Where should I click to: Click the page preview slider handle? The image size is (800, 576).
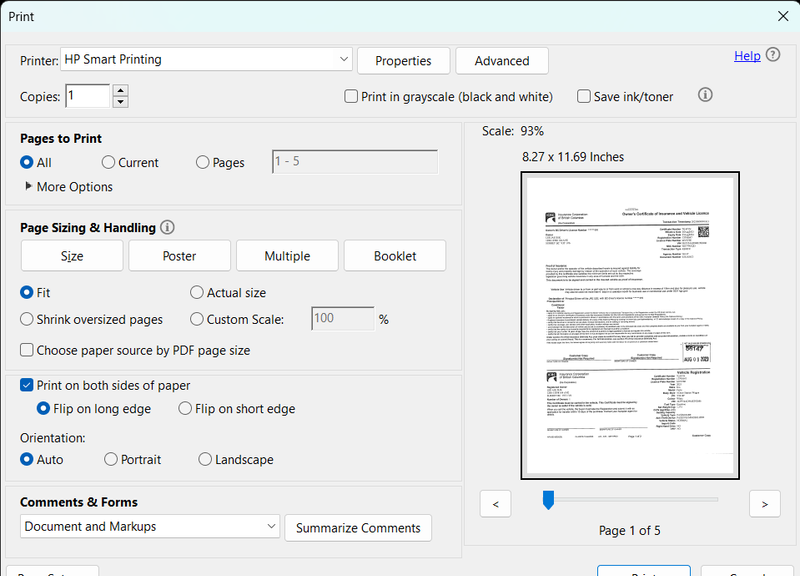(x=548, y=499)
